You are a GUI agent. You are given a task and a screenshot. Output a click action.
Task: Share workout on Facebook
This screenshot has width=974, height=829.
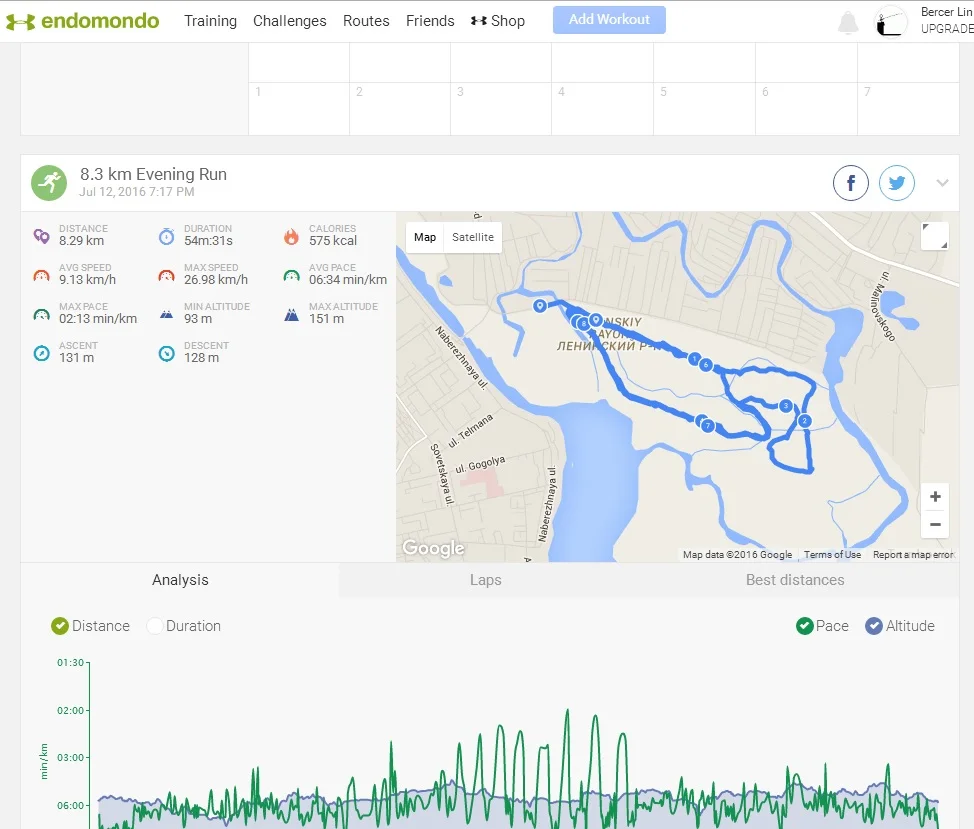click(851, 183)
